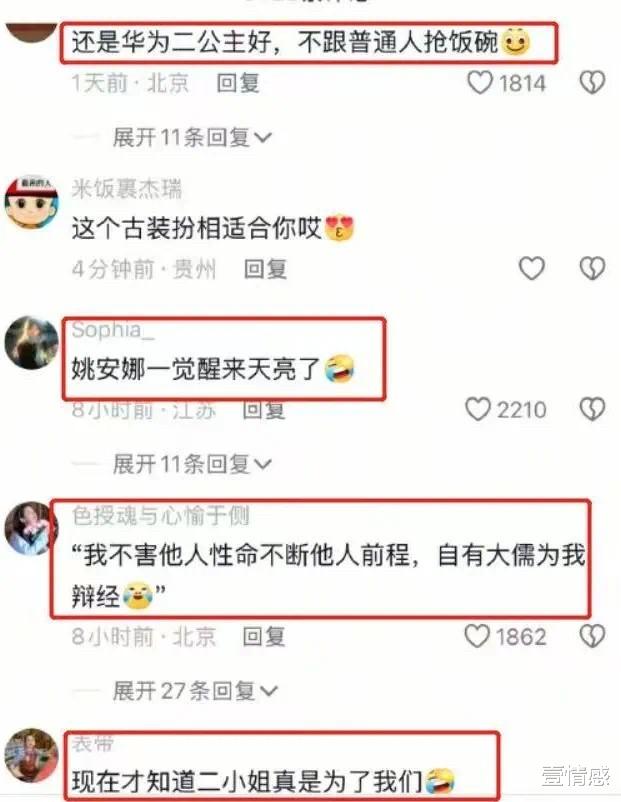Screen dimensions: 621x802
Task: Like the comment with 1814 likes
Action: [x=480, y=82]
